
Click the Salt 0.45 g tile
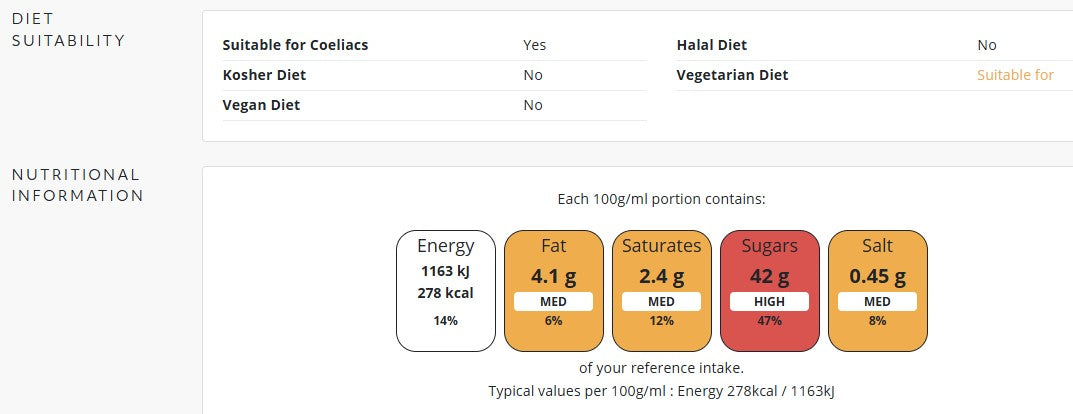[878, 291]
